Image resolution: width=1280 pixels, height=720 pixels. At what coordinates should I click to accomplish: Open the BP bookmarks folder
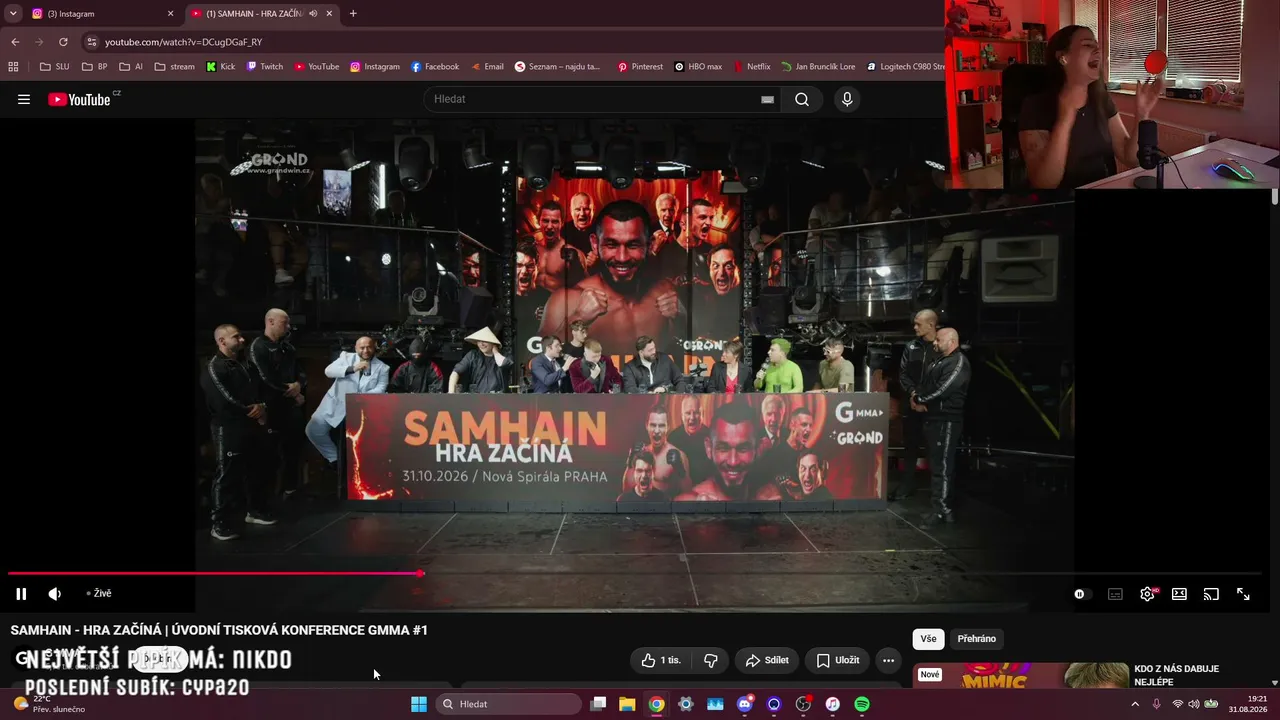(95, 67)
